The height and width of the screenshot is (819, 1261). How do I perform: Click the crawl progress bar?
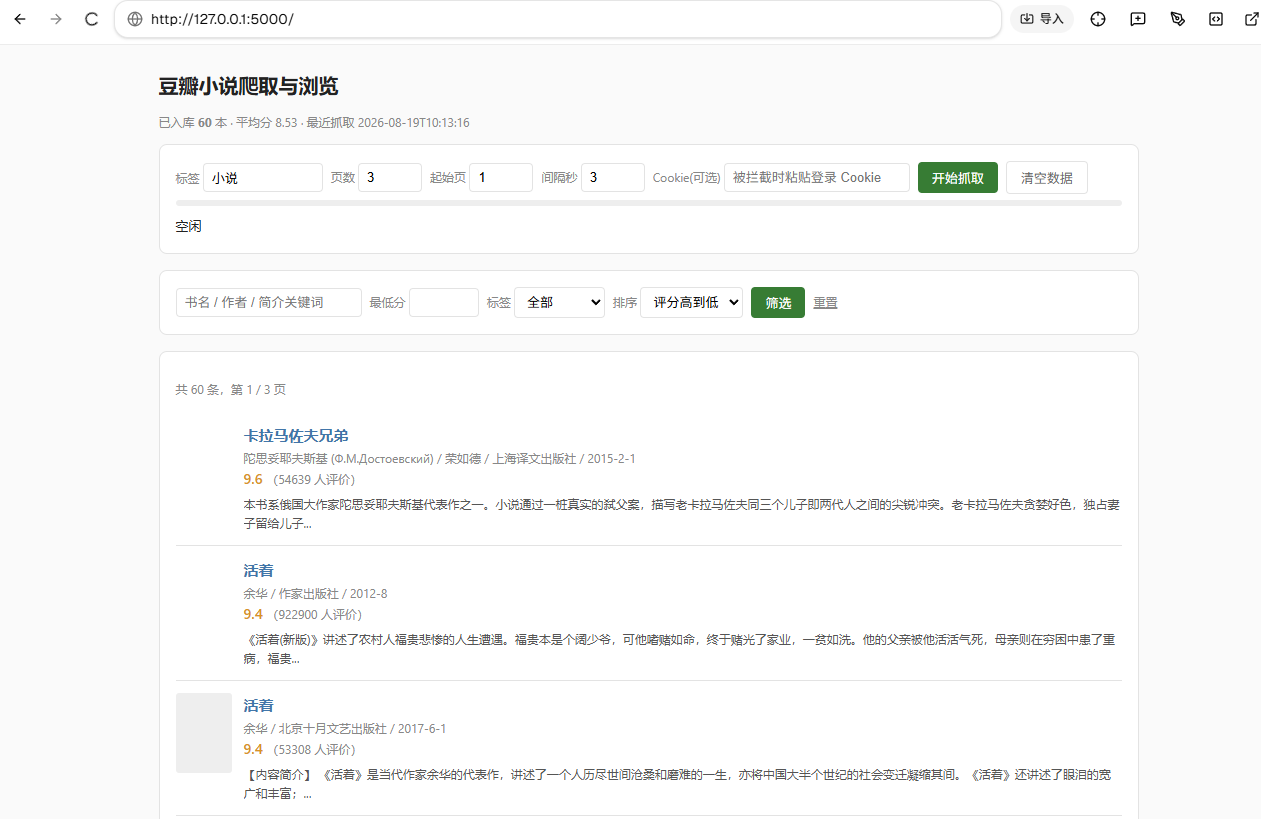click(x=648, y=203)
